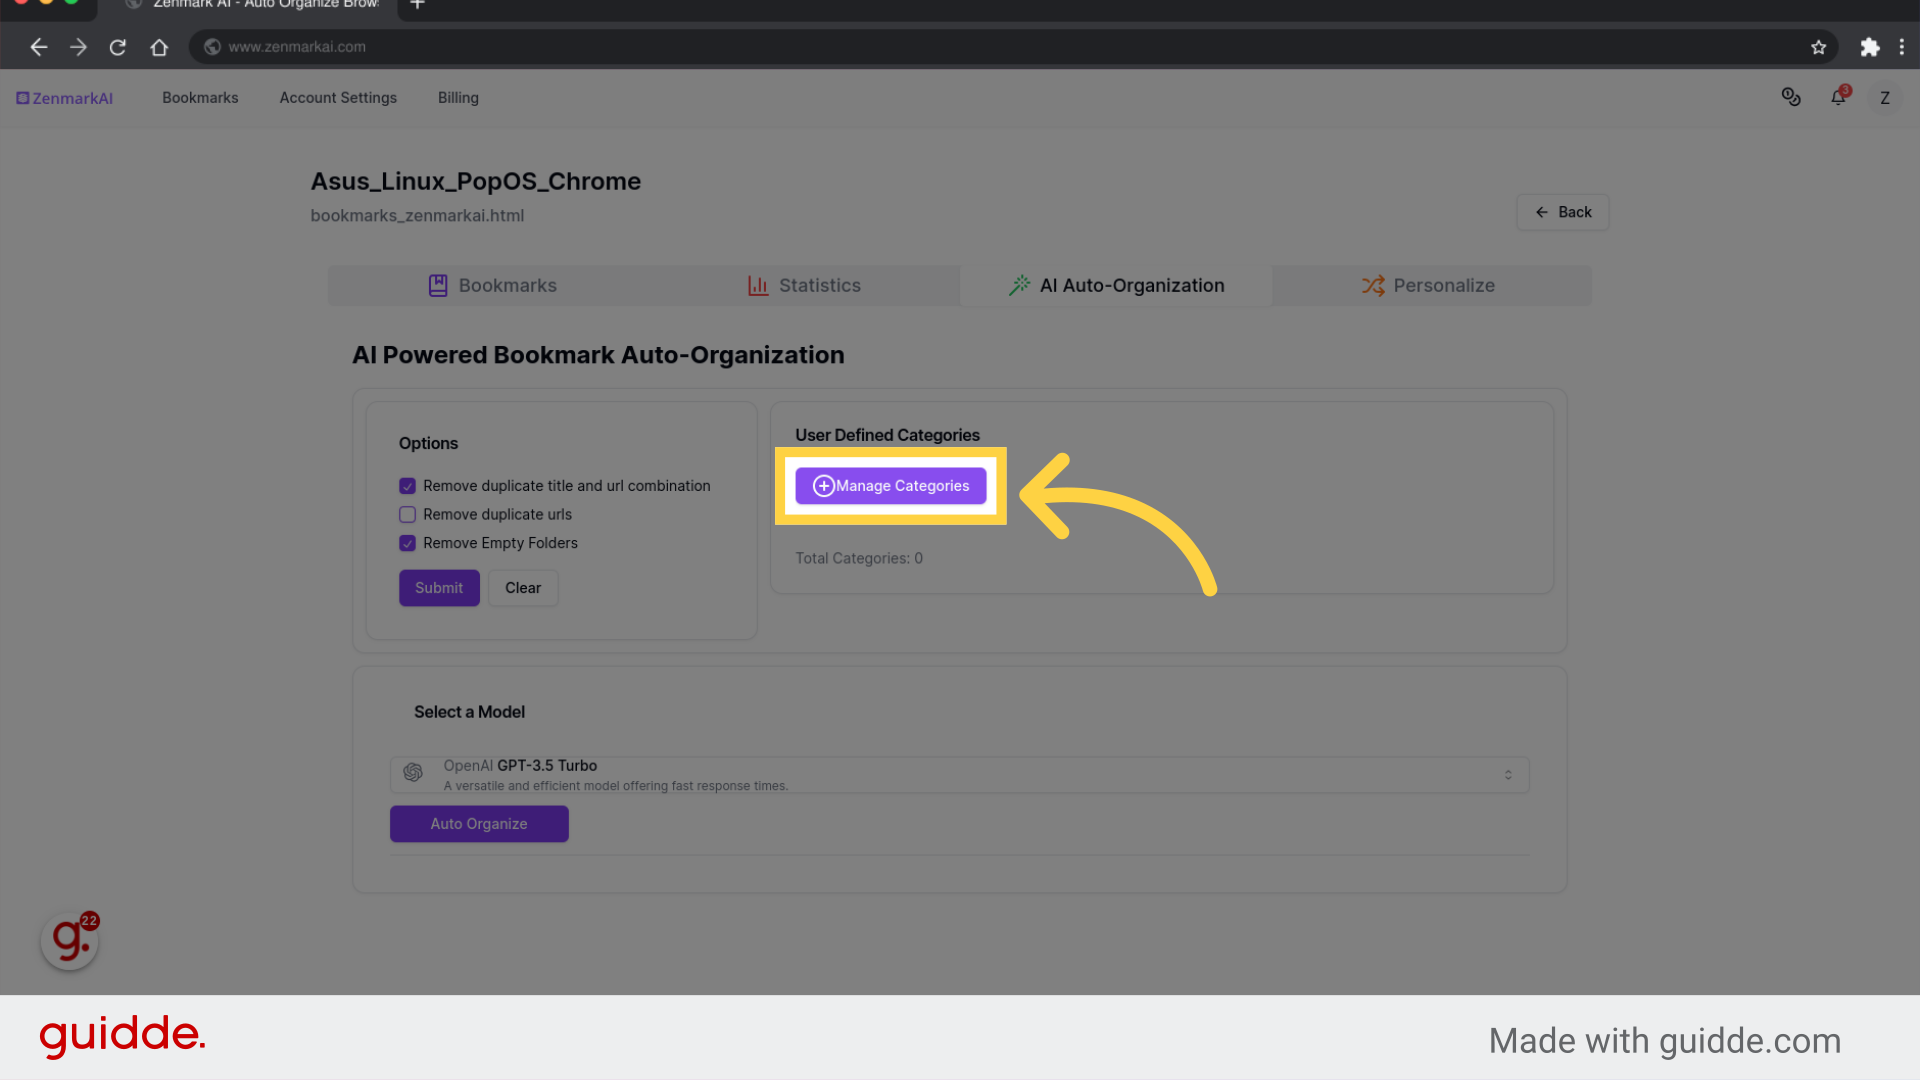Click the Auto Organize button
The image size is (1920, 1080).
click(479, 823)
